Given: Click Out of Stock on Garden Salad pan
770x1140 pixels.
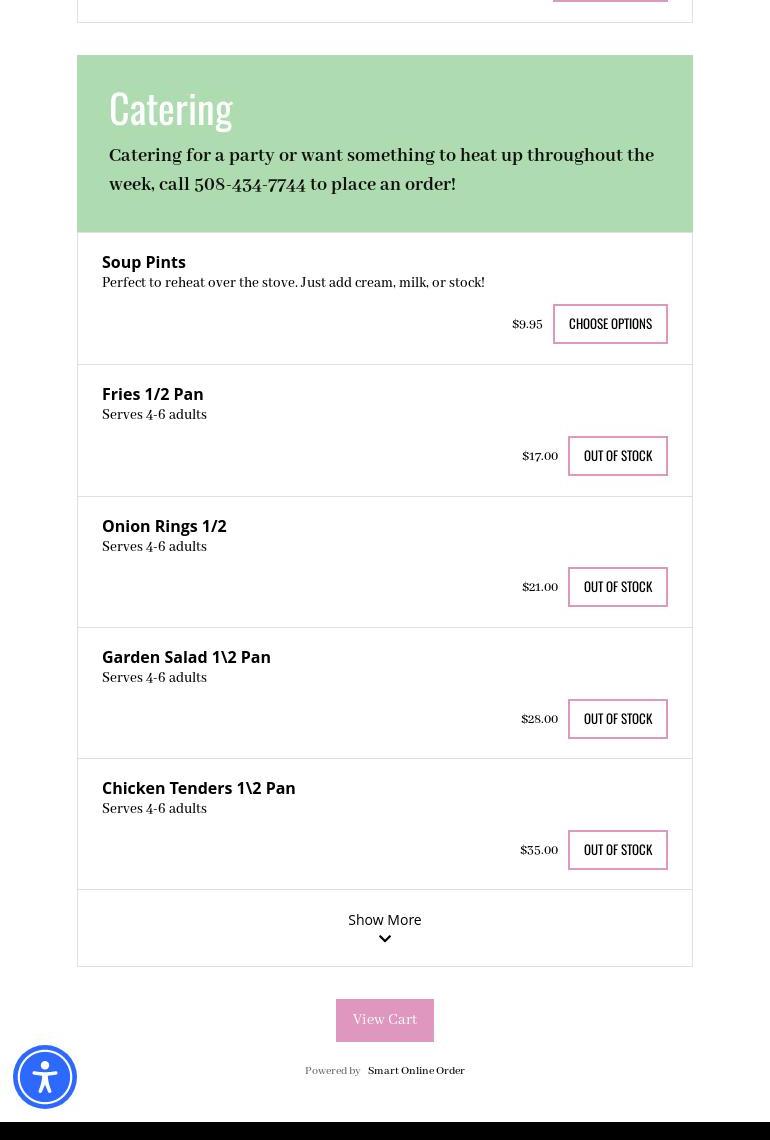Looking at the screenshot, I should coord(617,718).
